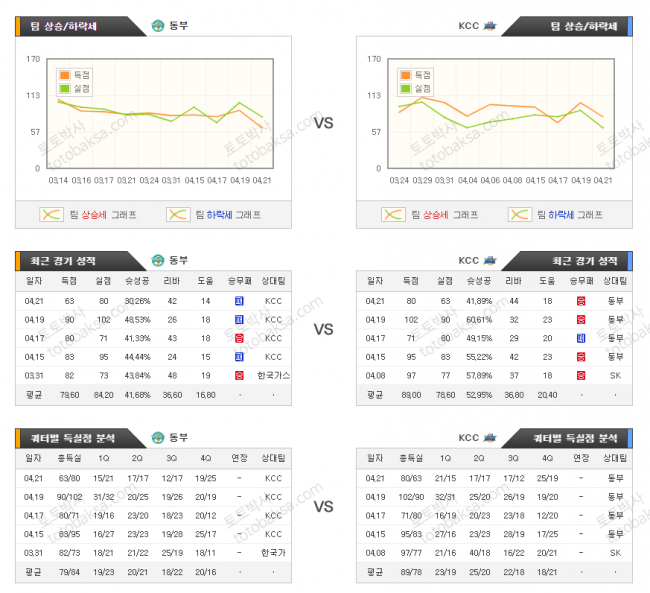Viewport: 650px width, 593px height.
Task: Click the 04.21 win icon in KCC results
Action: coord(581,301)
